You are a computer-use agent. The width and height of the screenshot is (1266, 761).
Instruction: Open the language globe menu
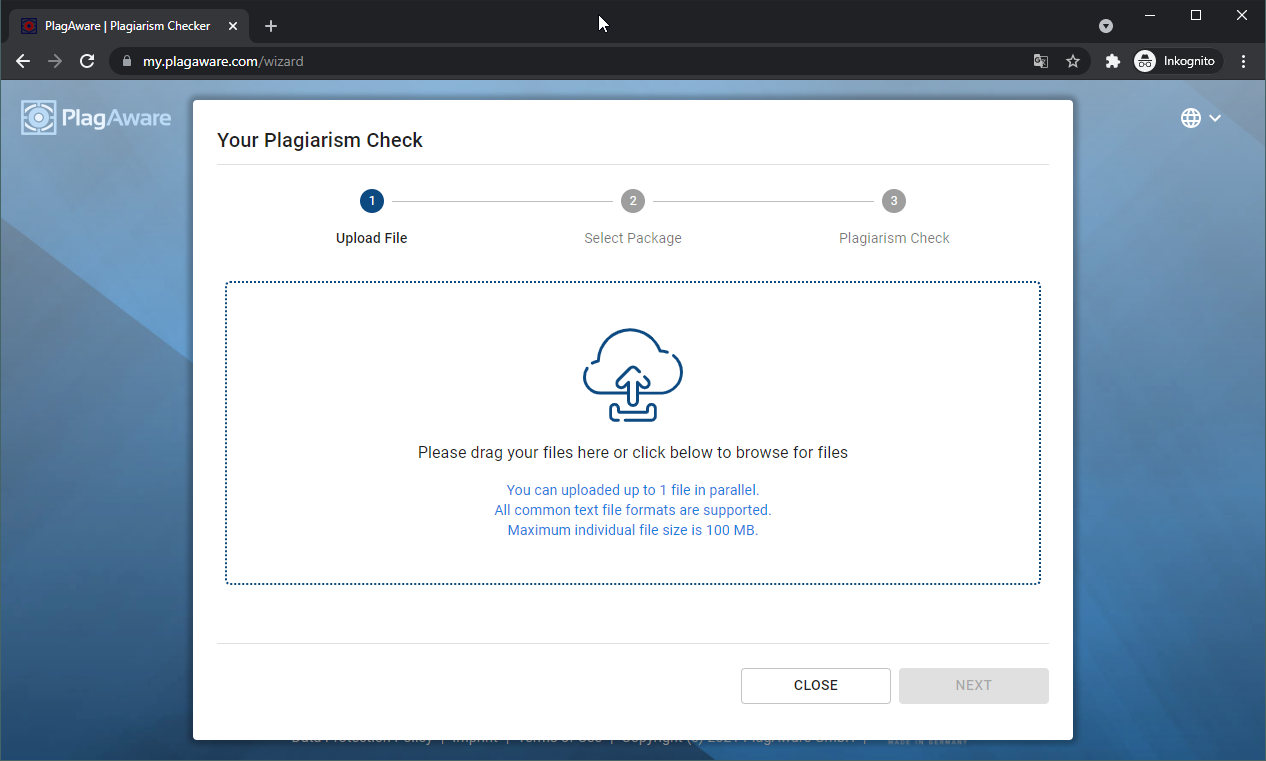1201,118
